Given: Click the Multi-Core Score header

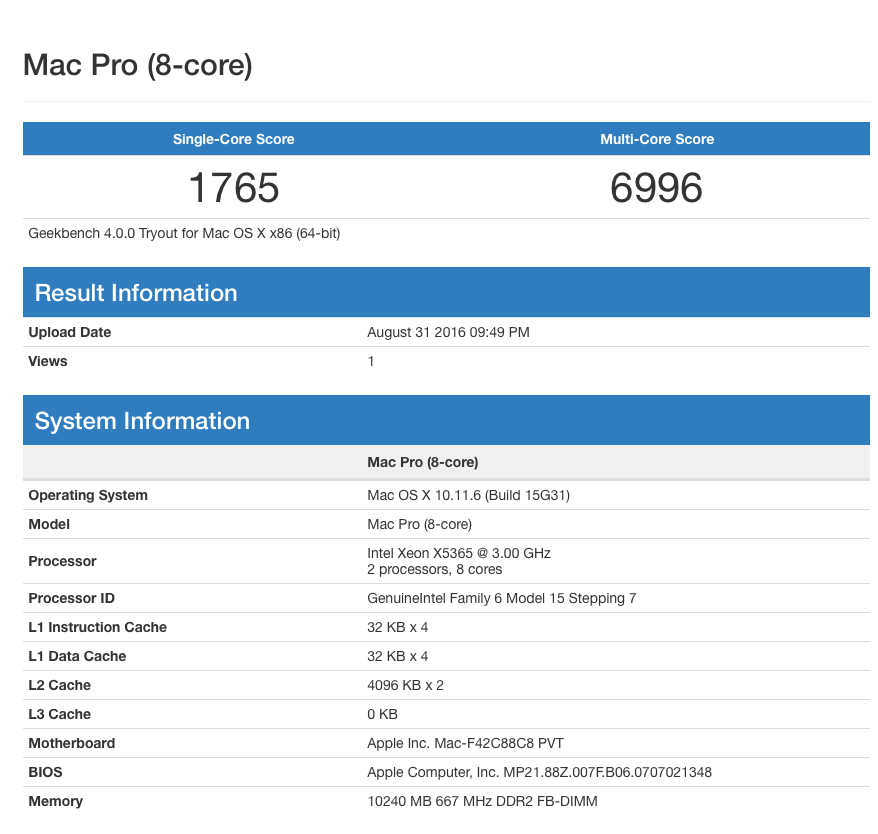Looking at the screenshot, I should click(x=657, y=139).
